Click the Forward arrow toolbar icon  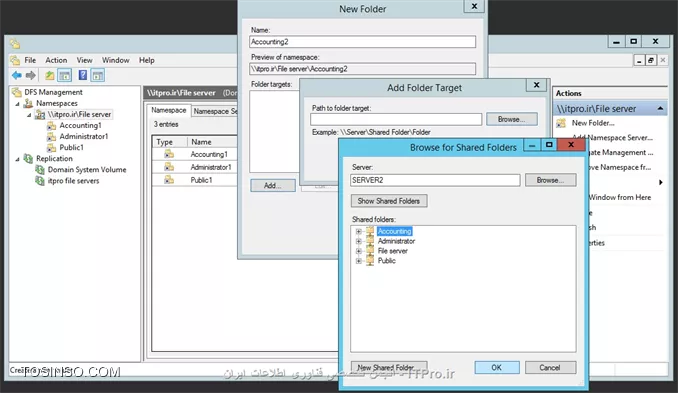(30, 76)
